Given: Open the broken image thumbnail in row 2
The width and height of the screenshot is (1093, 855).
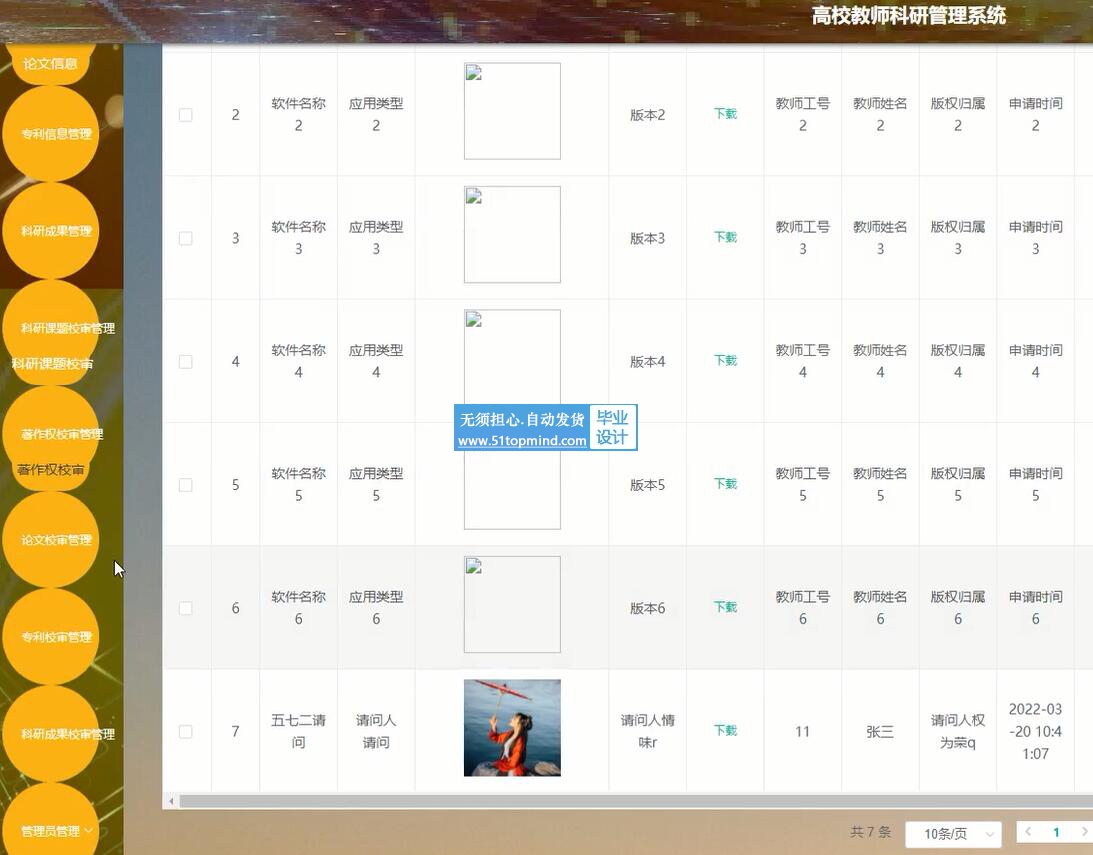Looking at the screenshot, I should click(512, 111).
